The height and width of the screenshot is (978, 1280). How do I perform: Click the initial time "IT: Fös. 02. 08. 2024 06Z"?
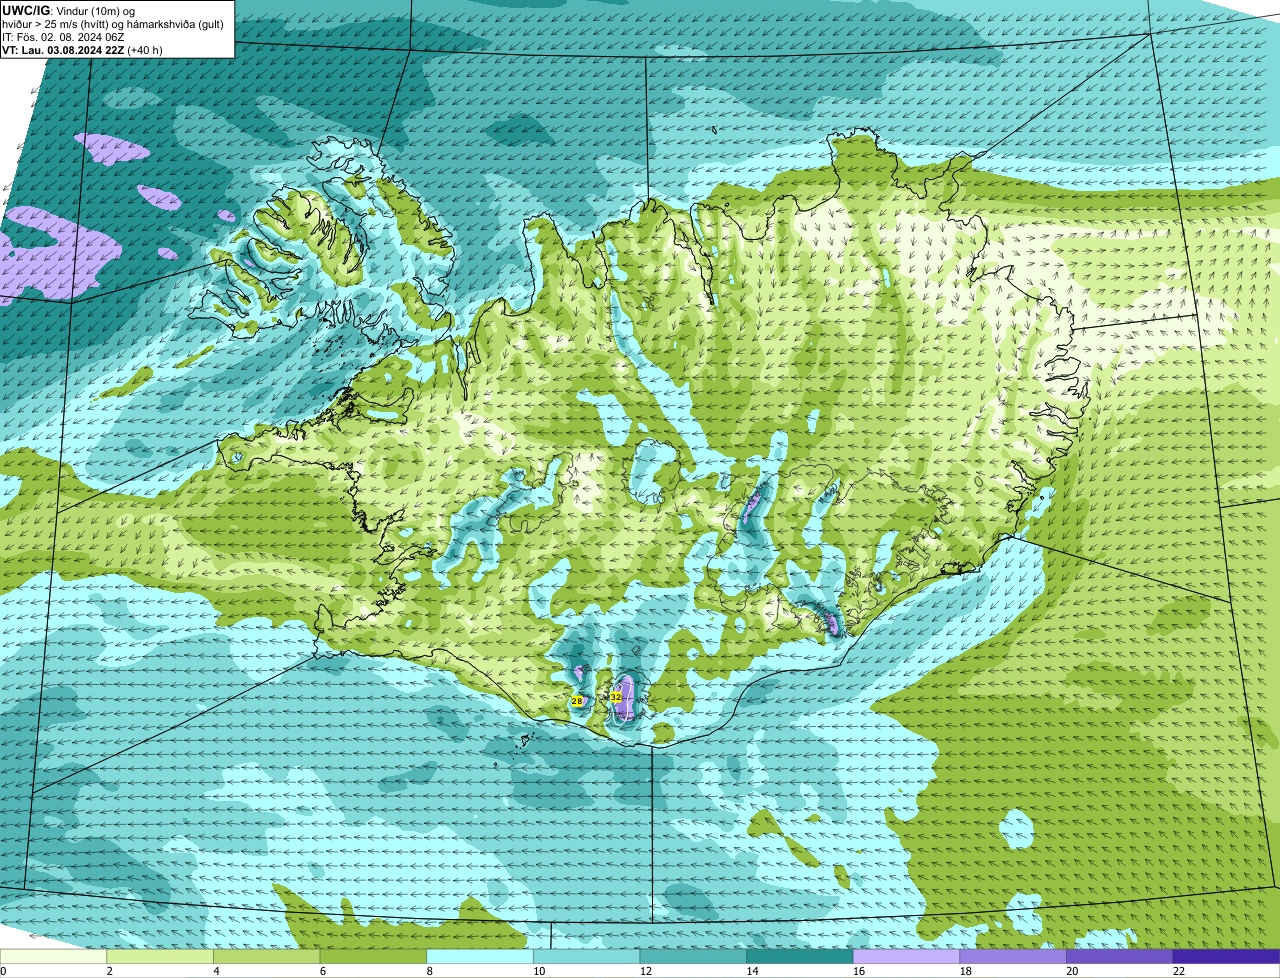click(63, 37)
